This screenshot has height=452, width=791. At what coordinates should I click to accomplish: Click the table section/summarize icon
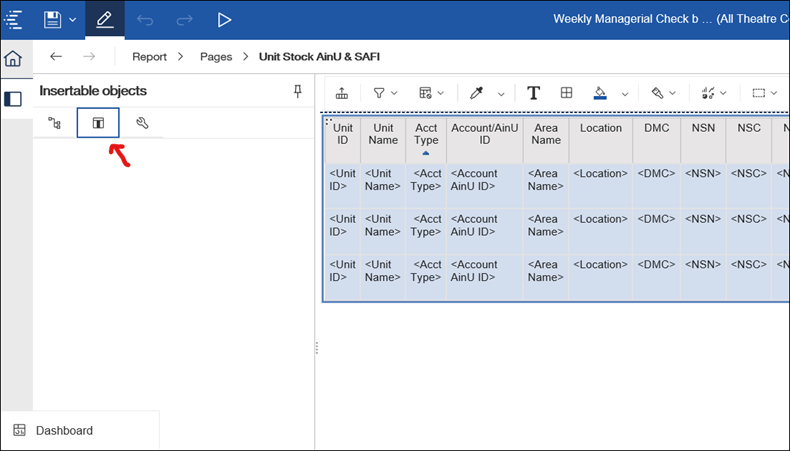coord(425,93)
